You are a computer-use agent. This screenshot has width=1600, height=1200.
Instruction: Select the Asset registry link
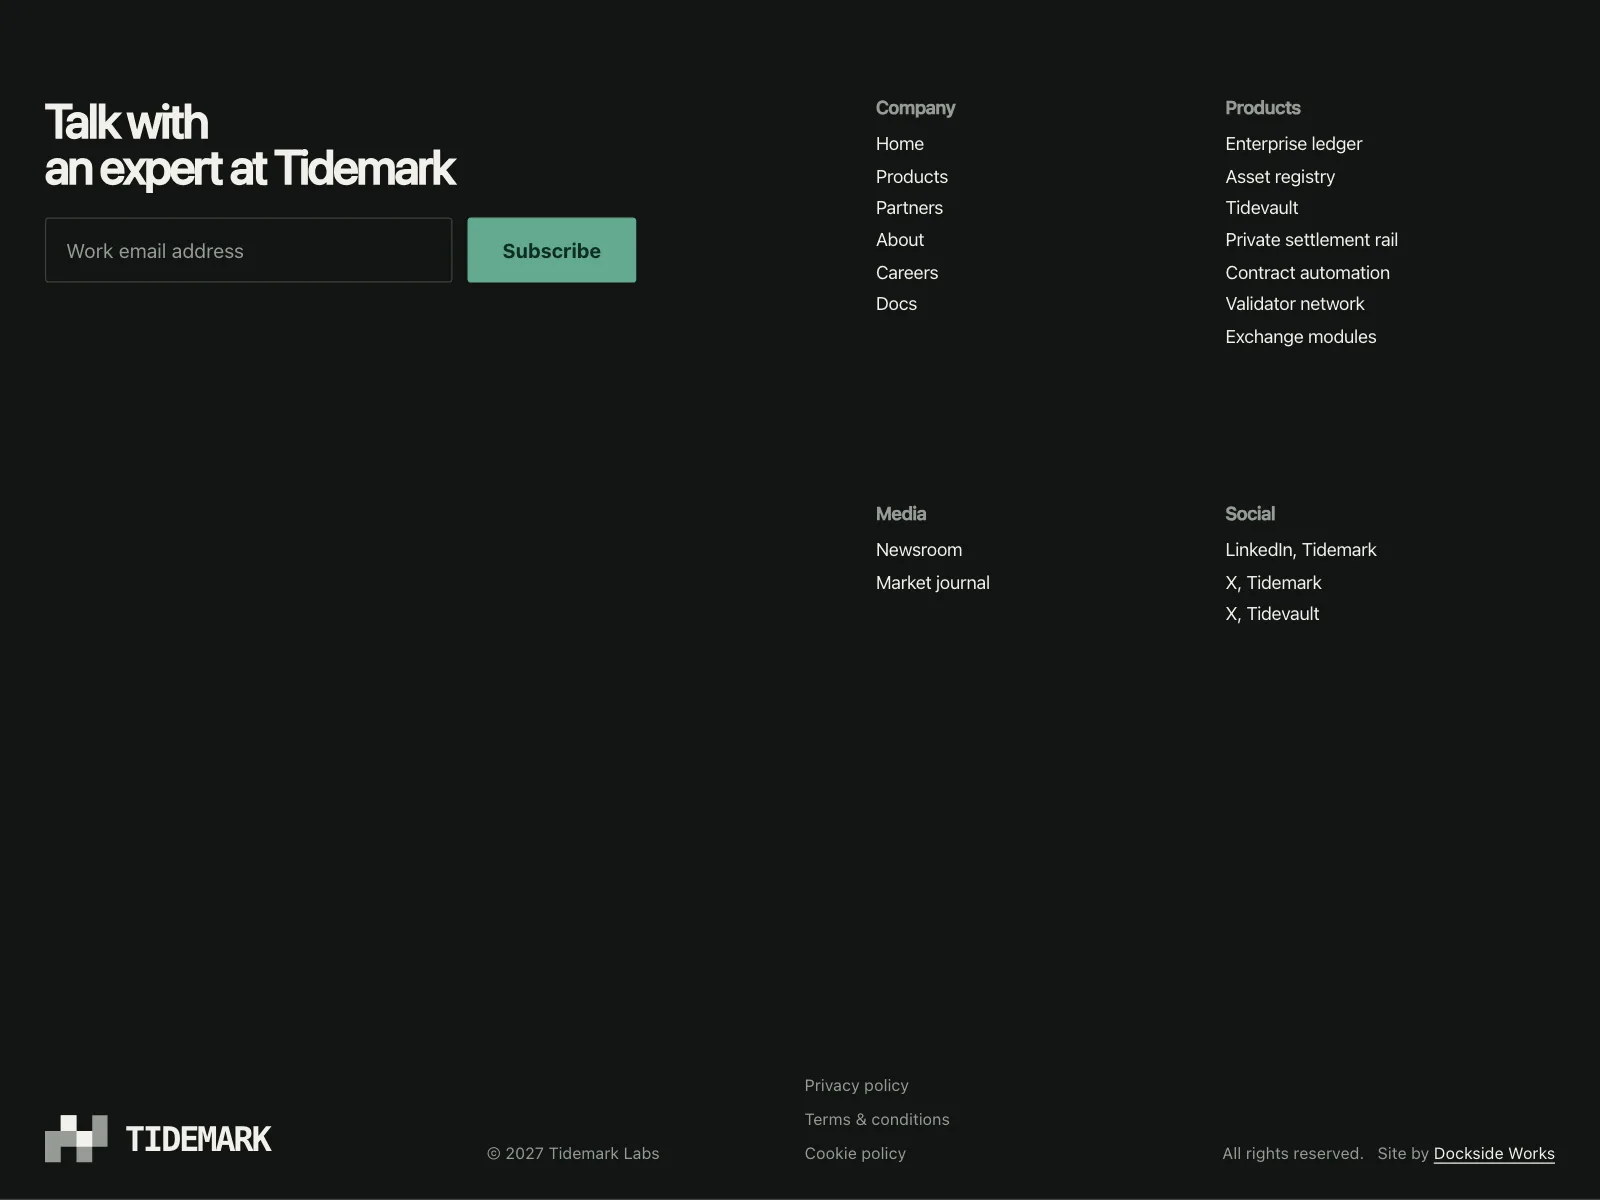coord(1280,177)
